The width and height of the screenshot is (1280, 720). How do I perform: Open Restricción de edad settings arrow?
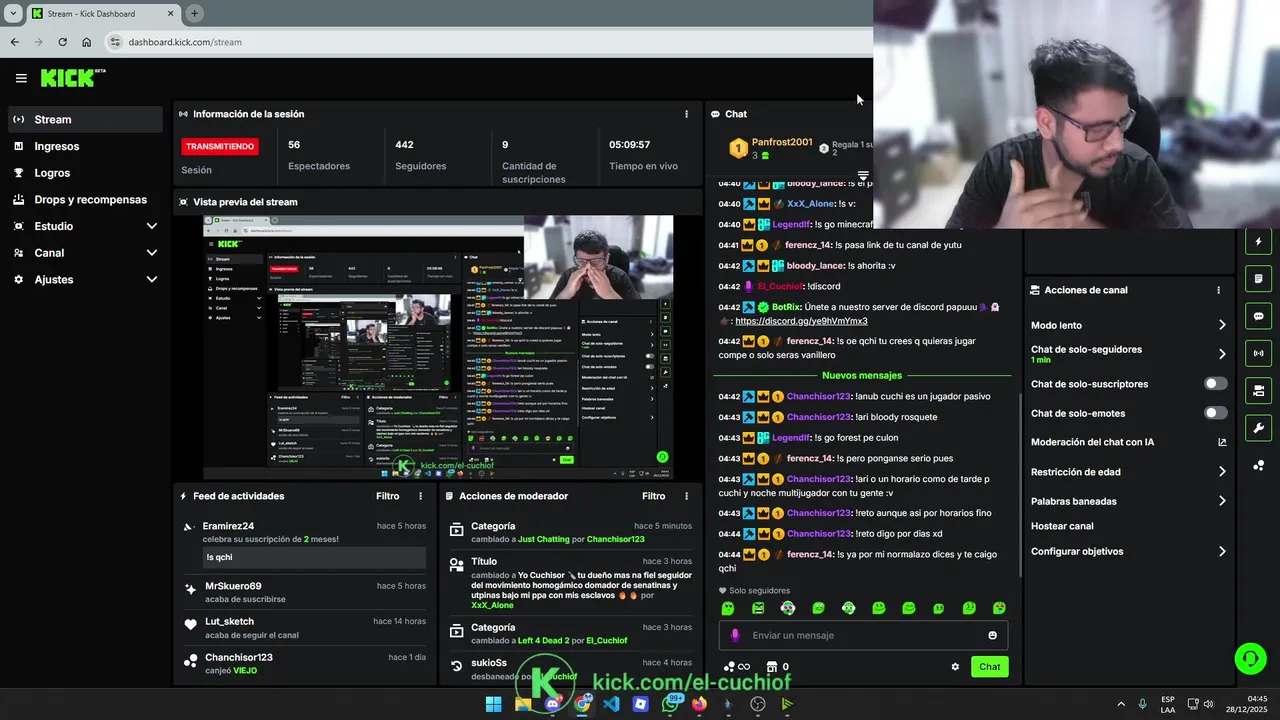click(1222, 472)
